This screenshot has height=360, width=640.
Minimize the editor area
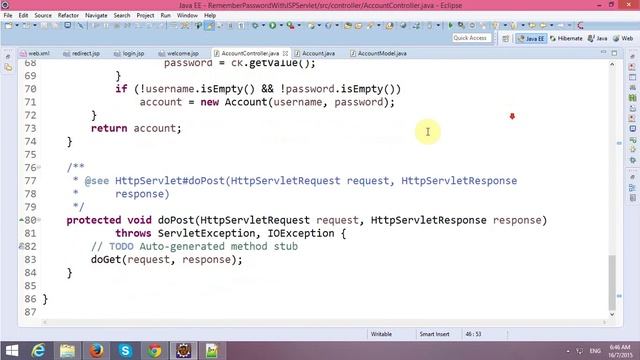click(x=604, y=53)
